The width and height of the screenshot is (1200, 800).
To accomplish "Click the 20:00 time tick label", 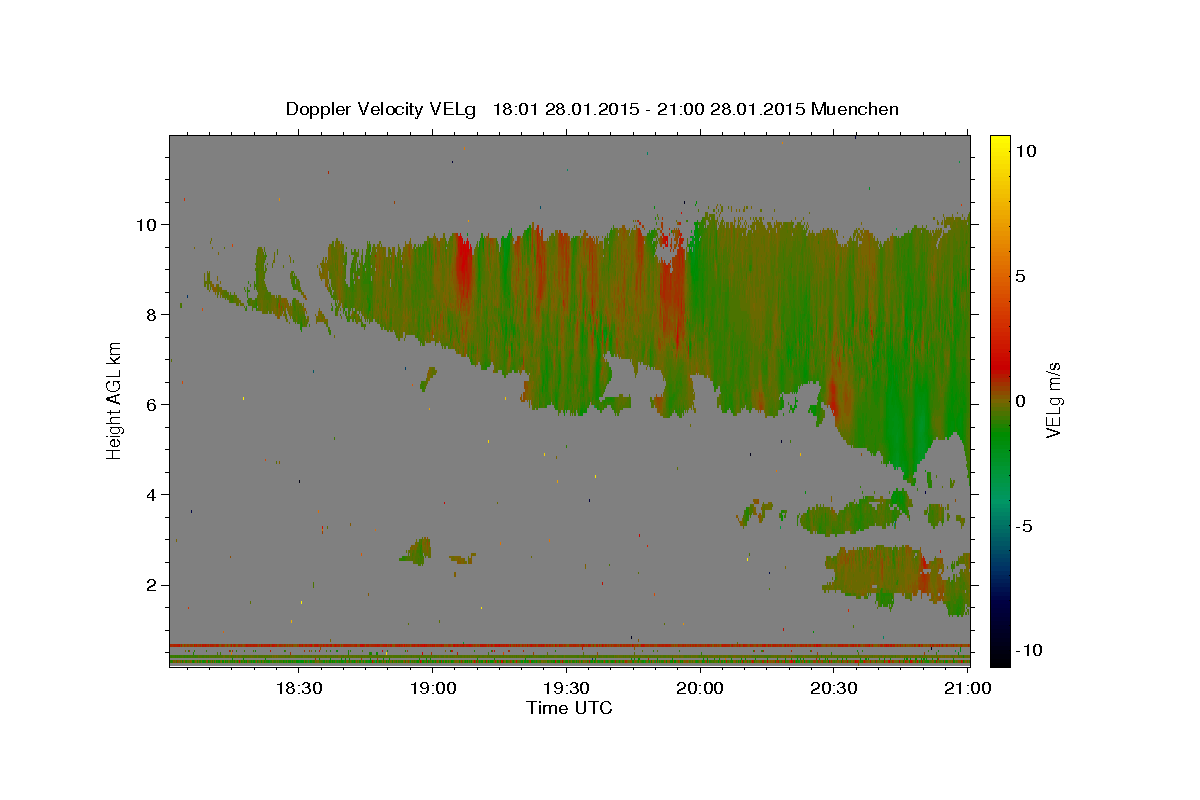I will [700, 689].
